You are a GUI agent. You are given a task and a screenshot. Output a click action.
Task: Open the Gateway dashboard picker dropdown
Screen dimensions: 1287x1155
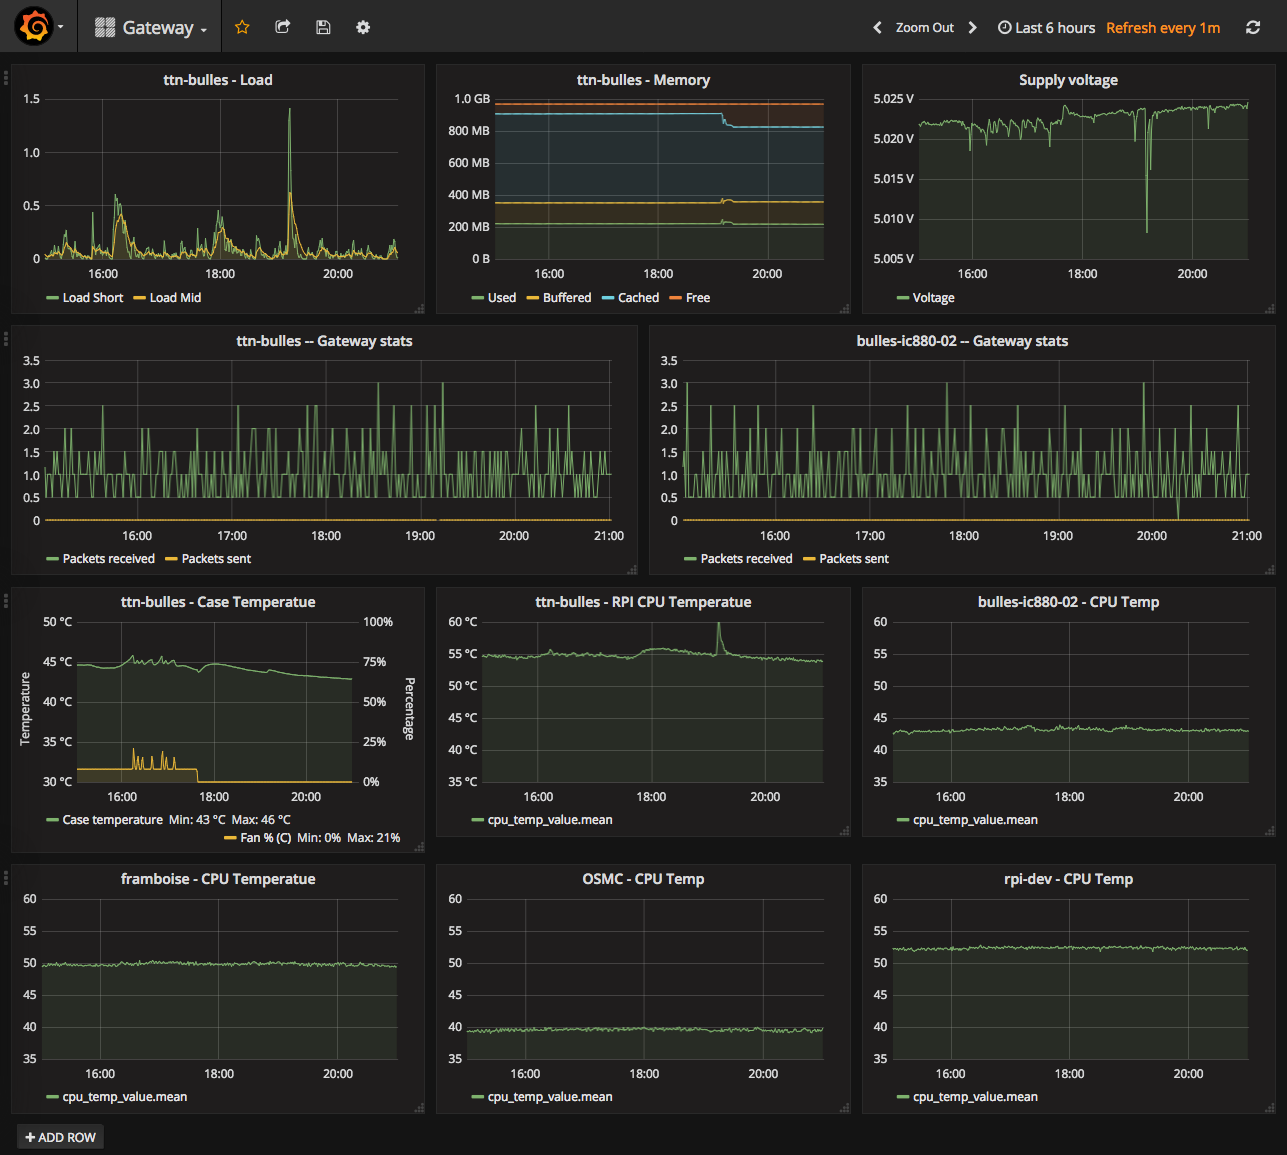coord(151,28)
